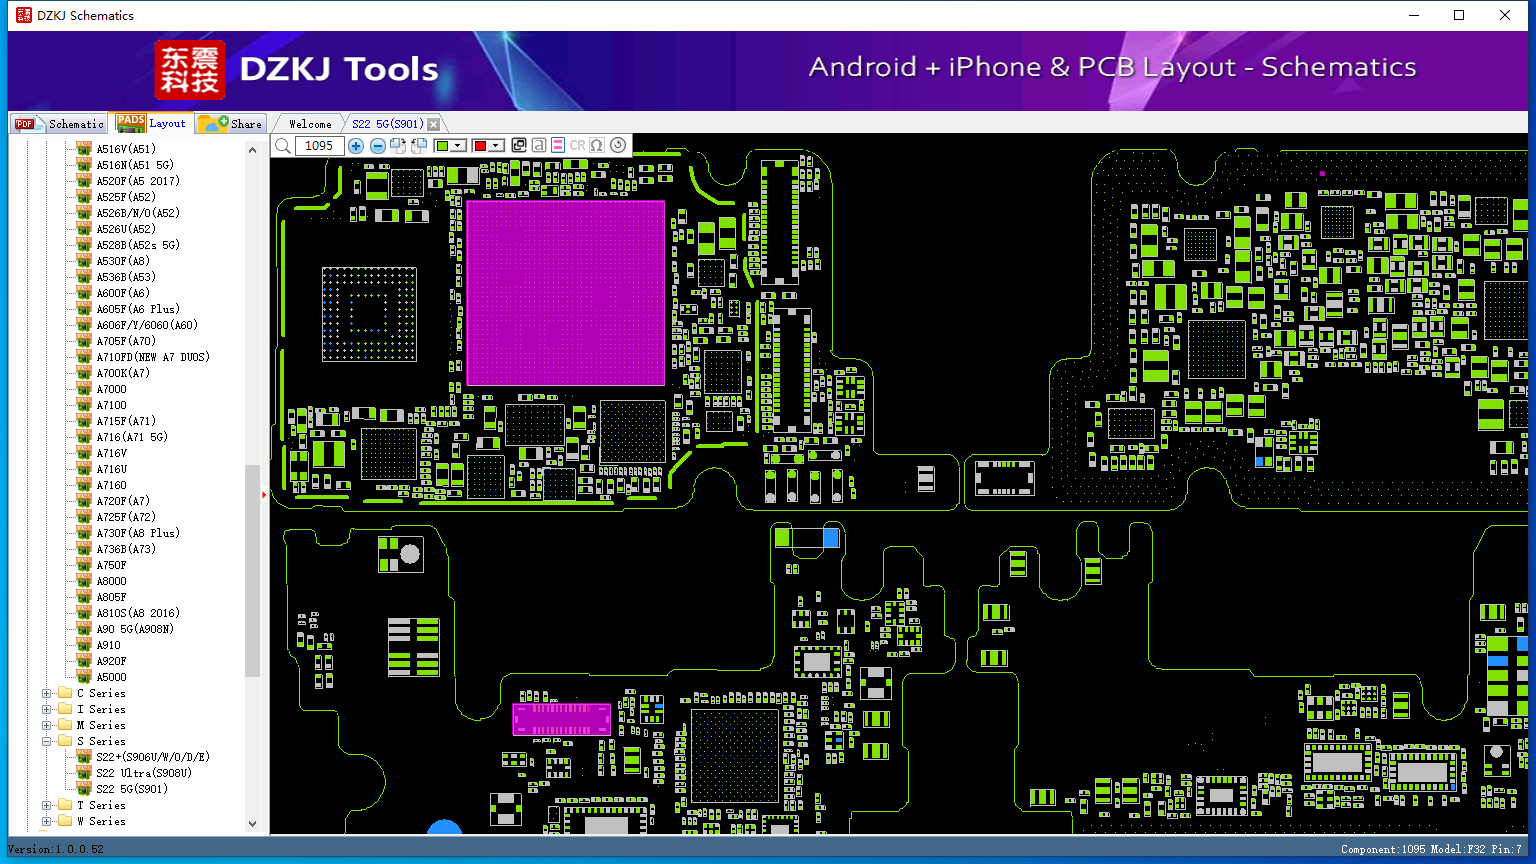Open S22+(S906U/W/O/D/E) layout
The image size is (1536, 864).
point(153,757)
